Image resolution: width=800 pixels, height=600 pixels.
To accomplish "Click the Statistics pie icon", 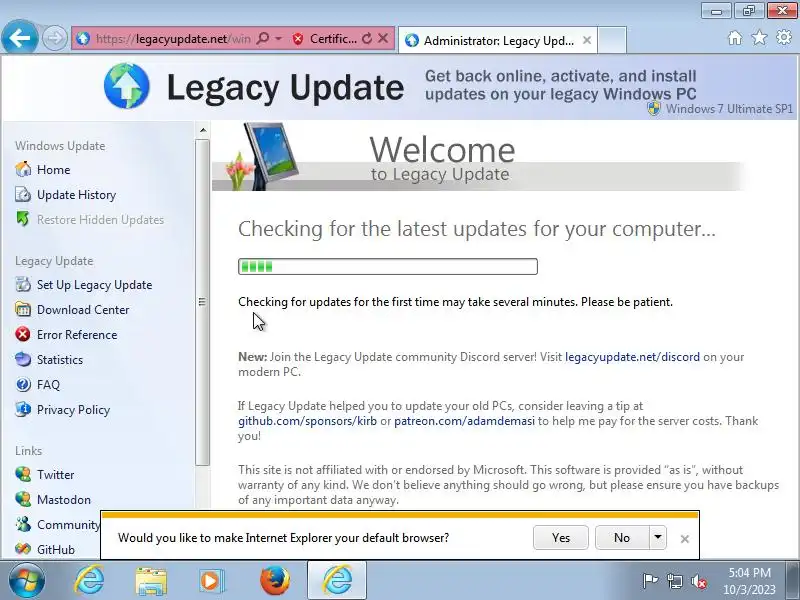I will coord(23,359).
